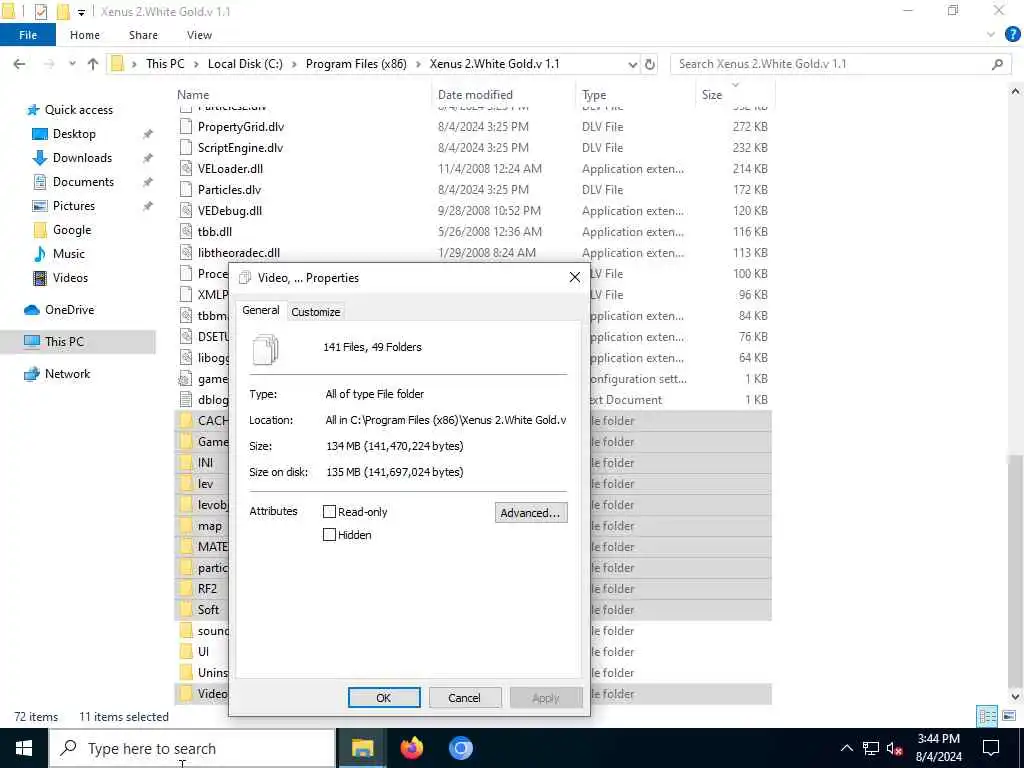Click the network tray icon
The height and width of the screenshot is (768, 1024).
click(x=871, y=748)
